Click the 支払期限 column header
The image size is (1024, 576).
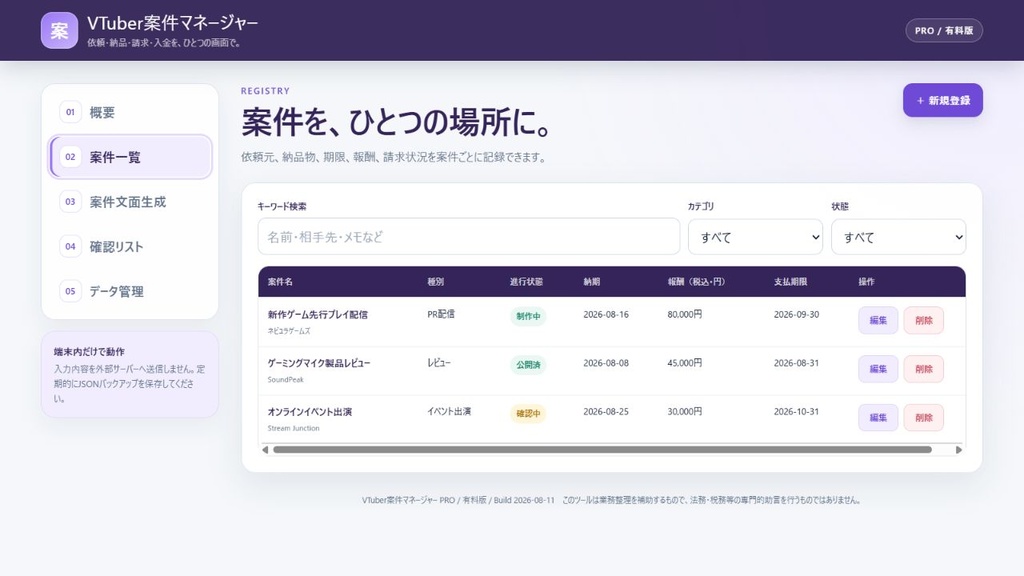point(790,281)
